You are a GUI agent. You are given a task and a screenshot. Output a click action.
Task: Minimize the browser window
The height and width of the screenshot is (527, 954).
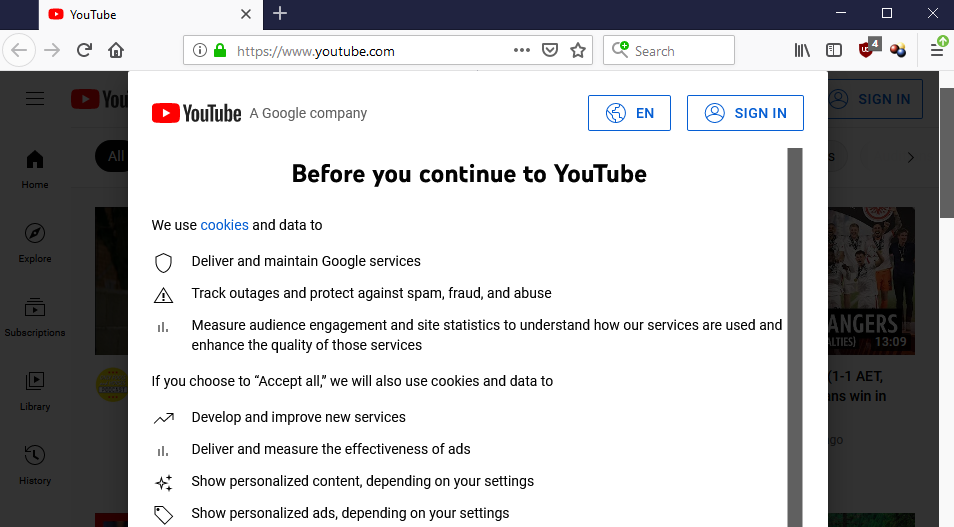[841, 13]
